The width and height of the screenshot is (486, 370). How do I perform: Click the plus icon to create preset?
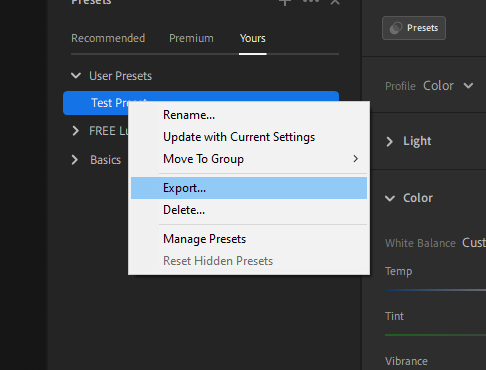click(285, 2)
